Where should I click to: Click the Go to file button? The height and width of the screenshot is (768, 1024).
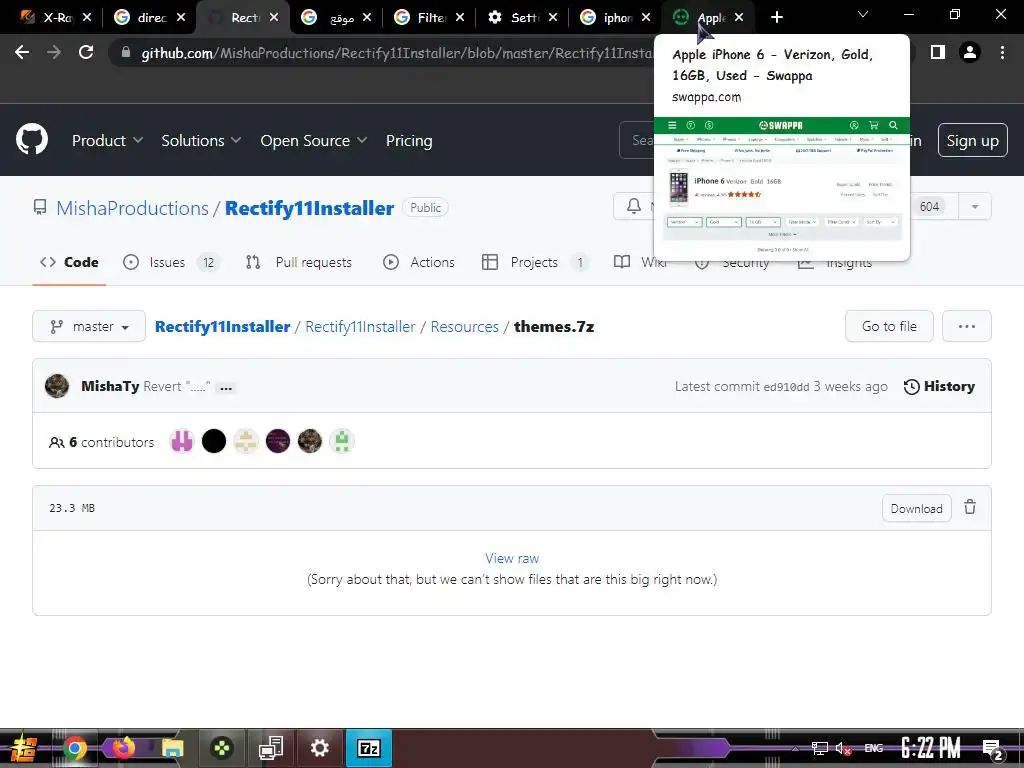(x=889, y=326)
